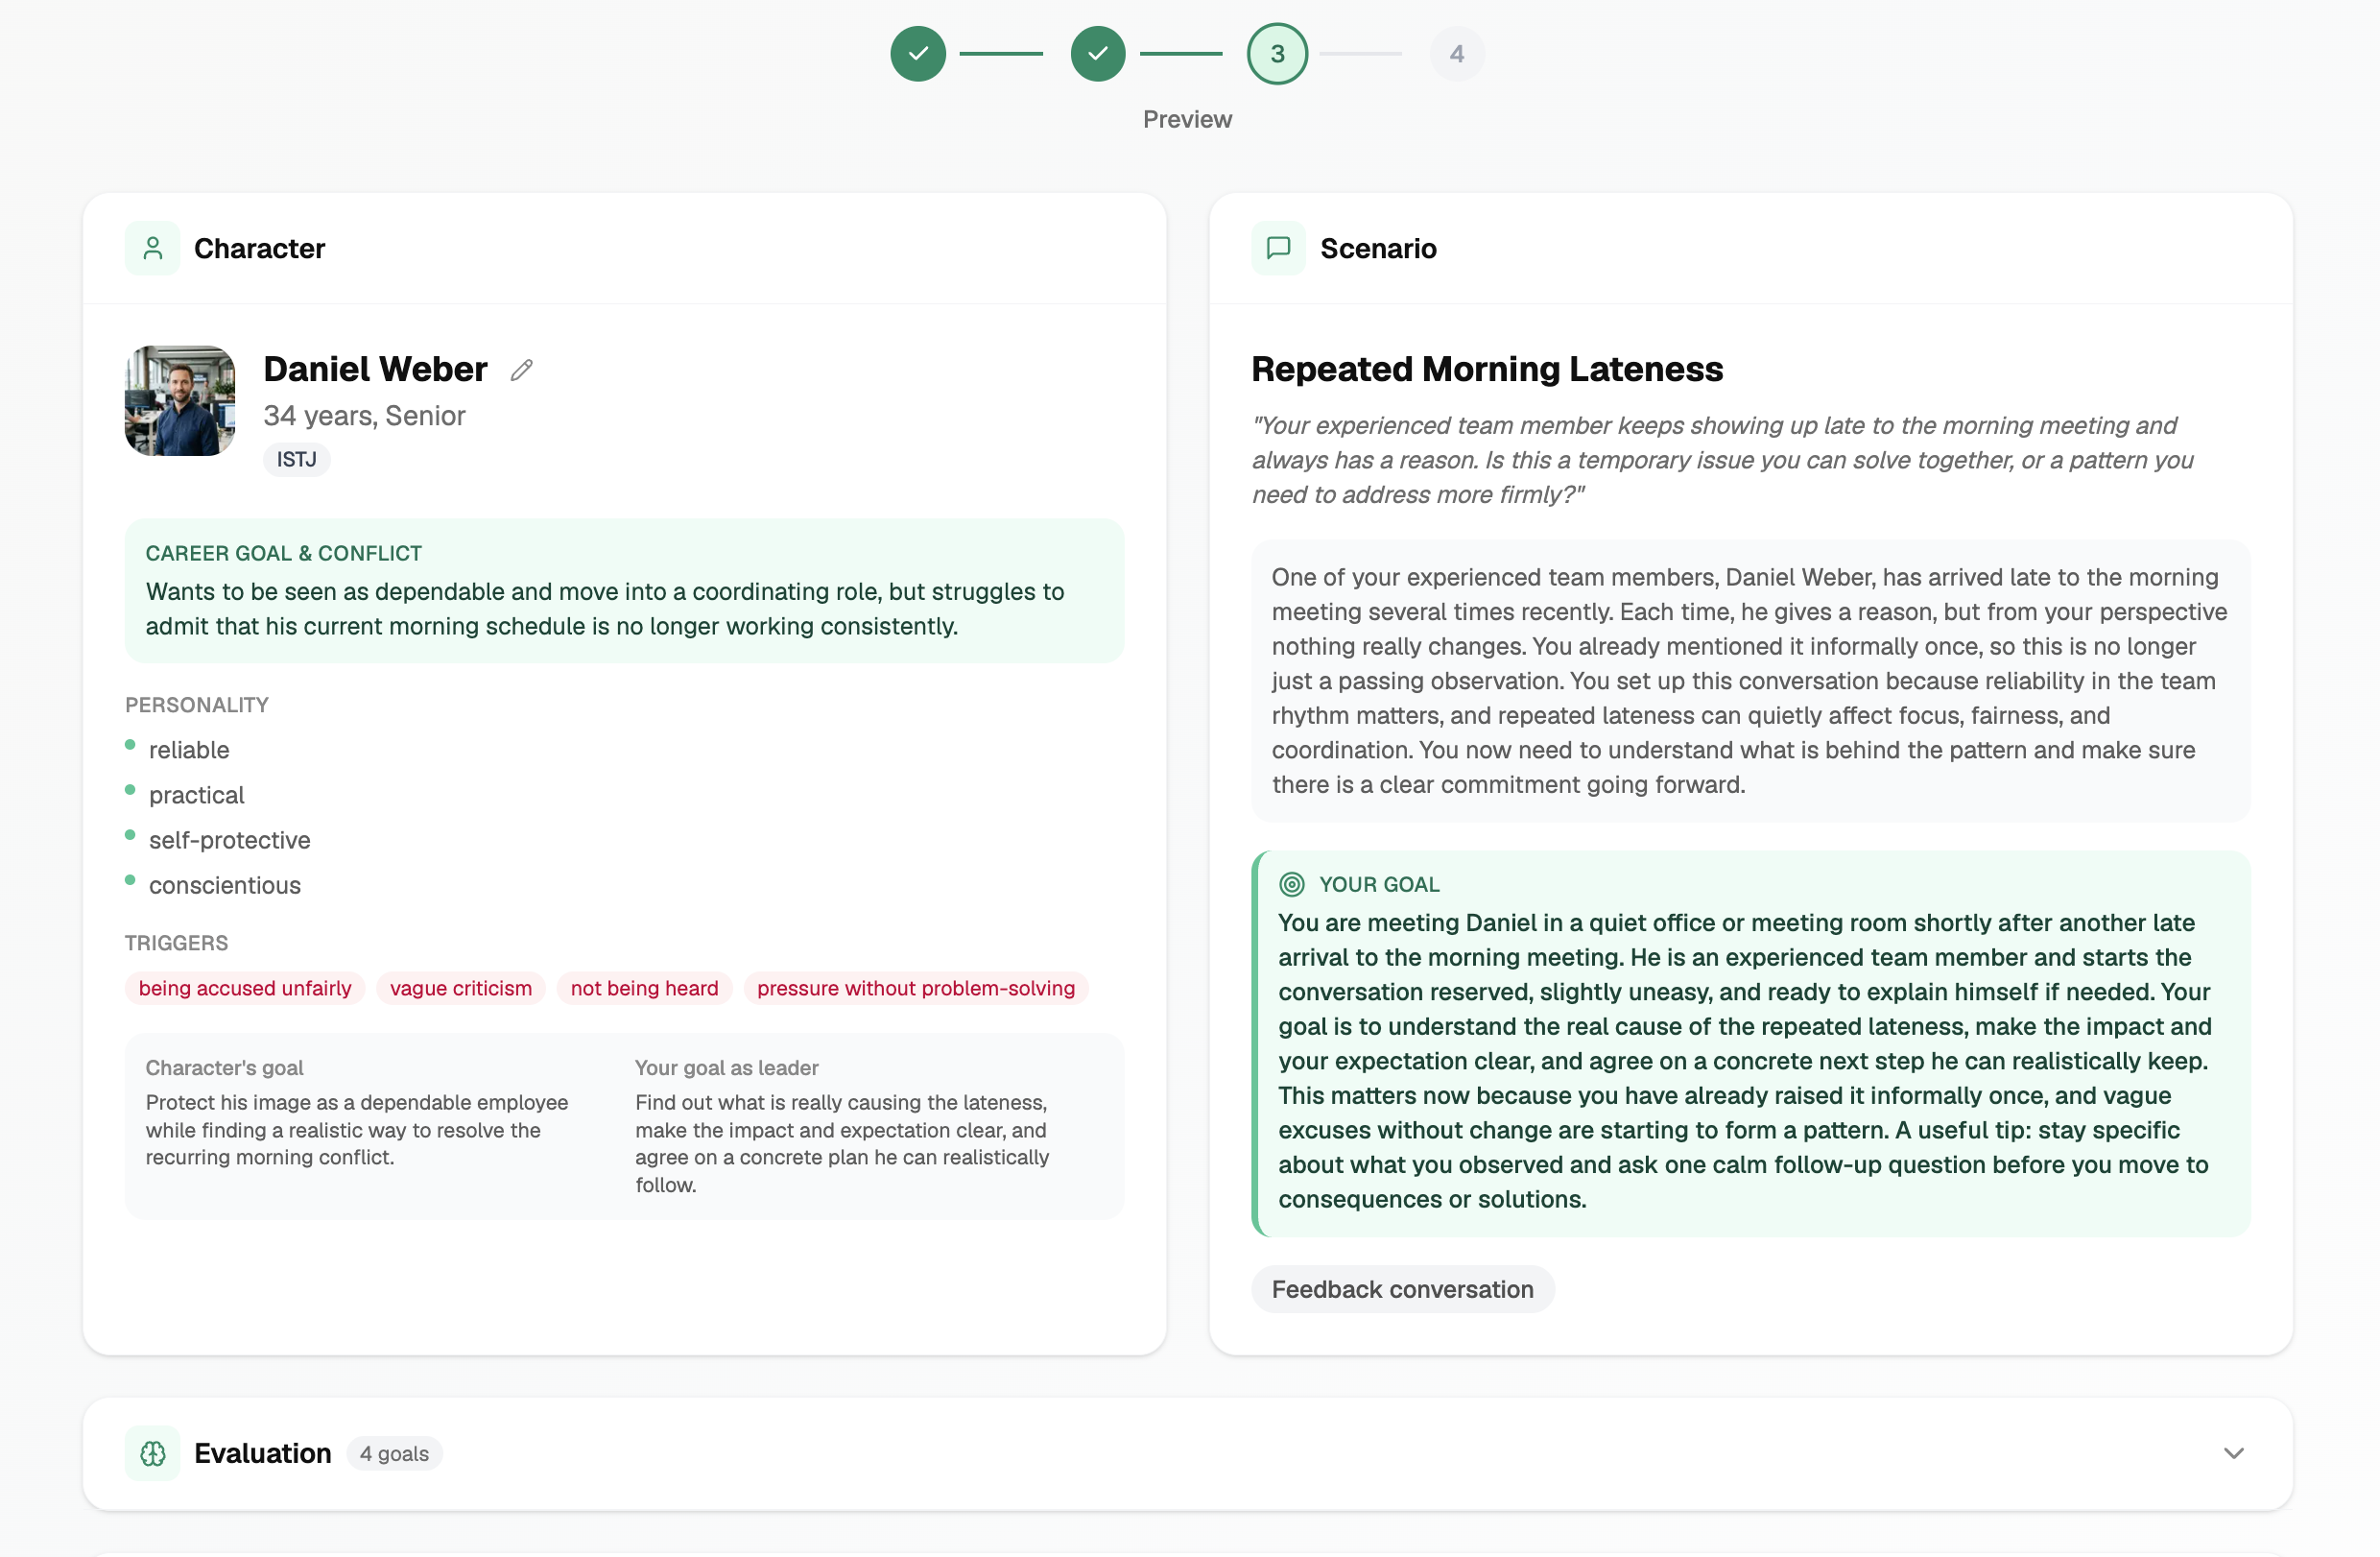Viewport: 2380px width, 1557px height.
Task: Open step 3 in the progress stepper
Action: [x=1276, y=54]
